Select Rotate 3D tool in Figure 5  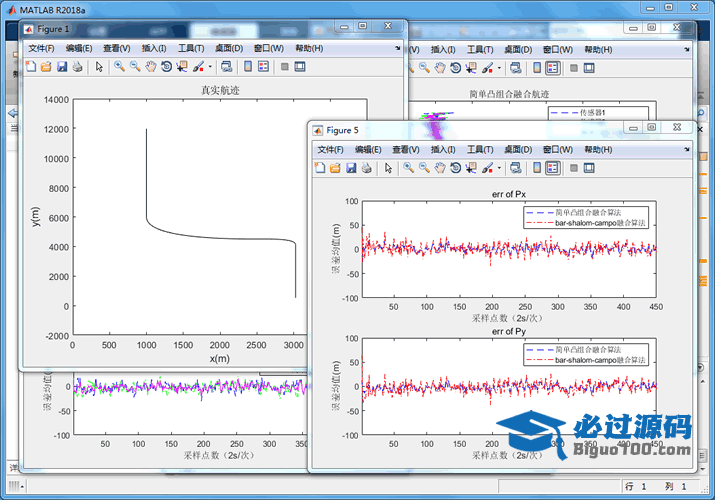[x=456, y=168]
